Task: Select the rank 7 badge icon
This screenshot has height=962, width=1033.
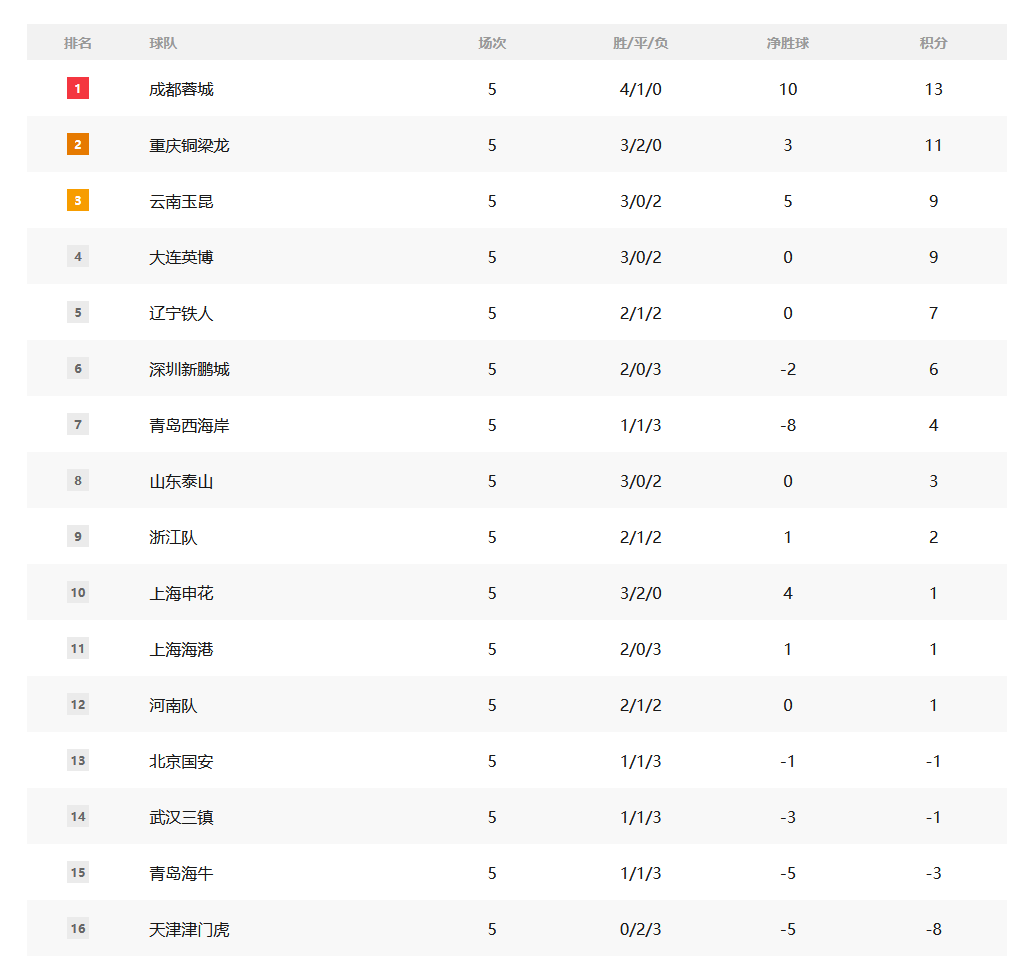Action: [x=78, y=425]
